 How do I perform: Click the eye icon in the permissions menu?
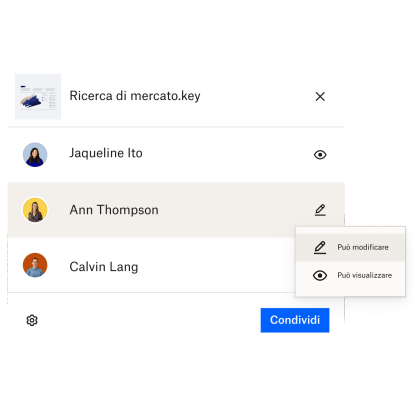(x=320, y=275)
